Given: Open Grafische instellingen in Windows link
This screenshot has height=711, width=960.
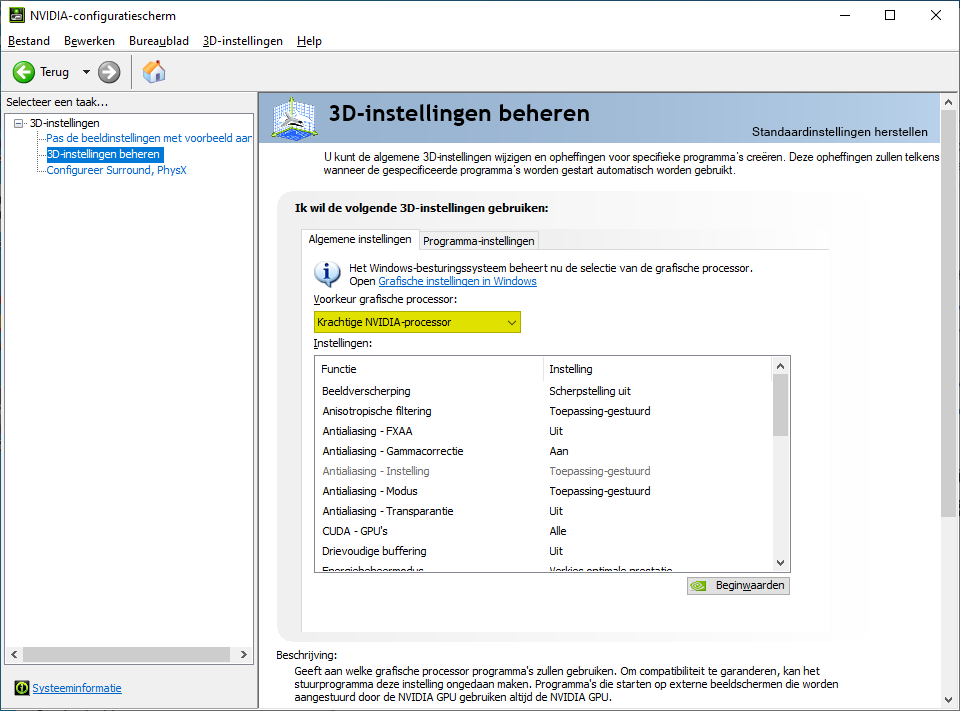Looking at the screenshot, I should point(457,281).
